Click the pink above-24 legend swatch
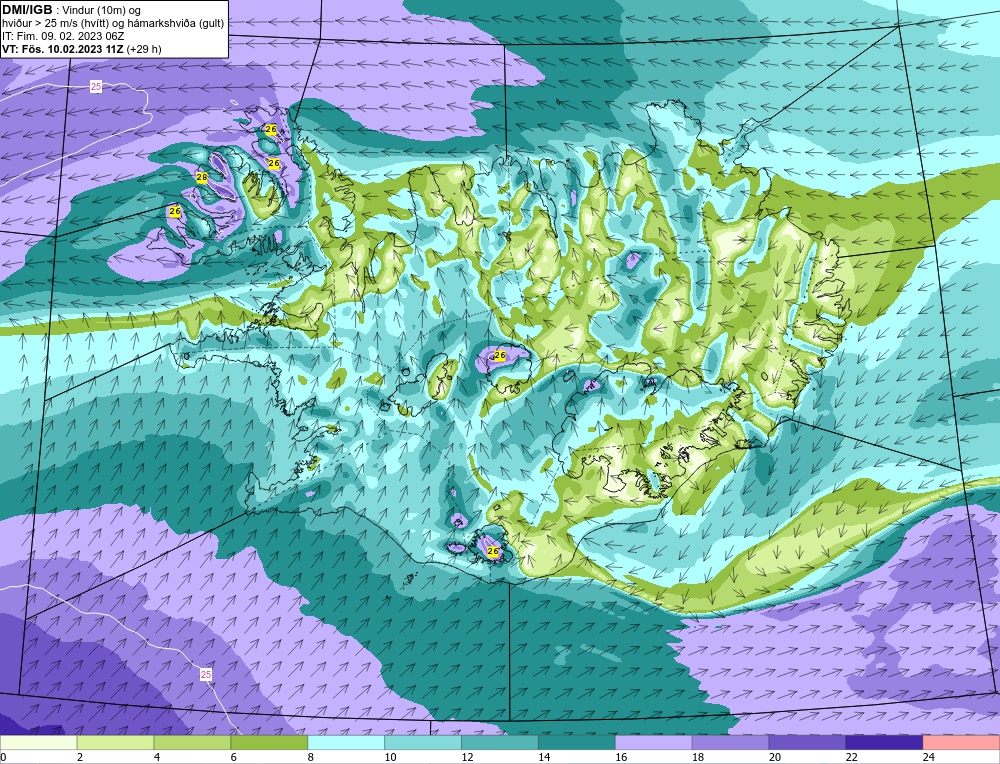 [x=961, y=743]
